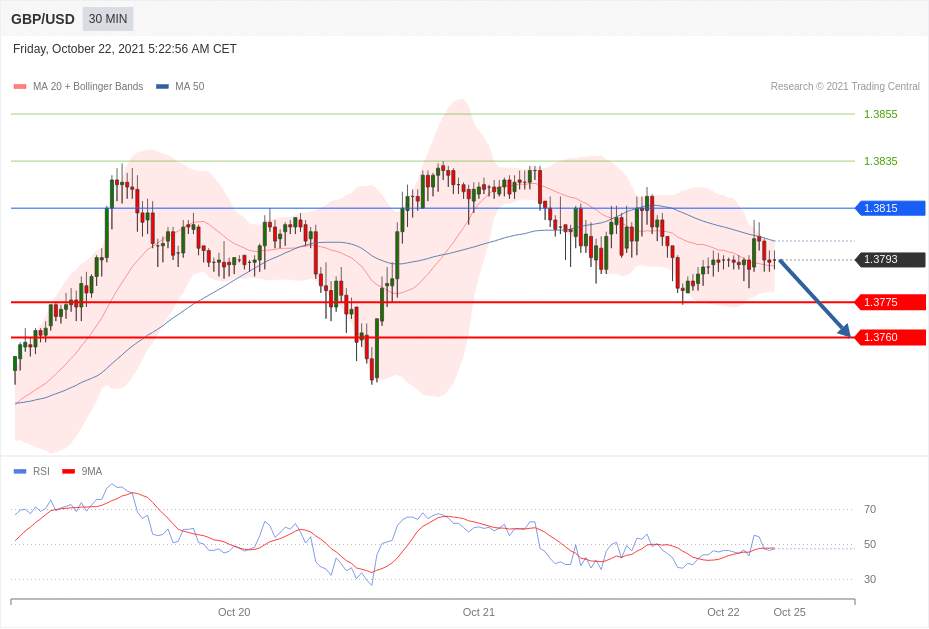The width and height of the screenshot is (929, 629).
Task: Click the Oct 21 date axis label
Action: click(x=479, y=612)
